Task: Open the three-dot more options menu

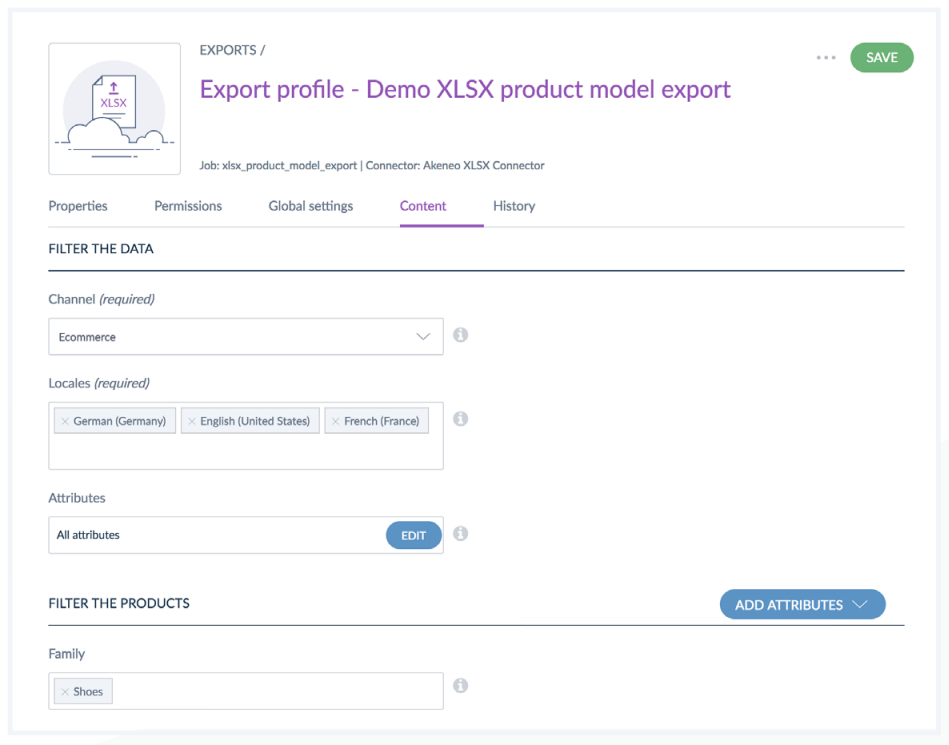Action: (825, 58)
